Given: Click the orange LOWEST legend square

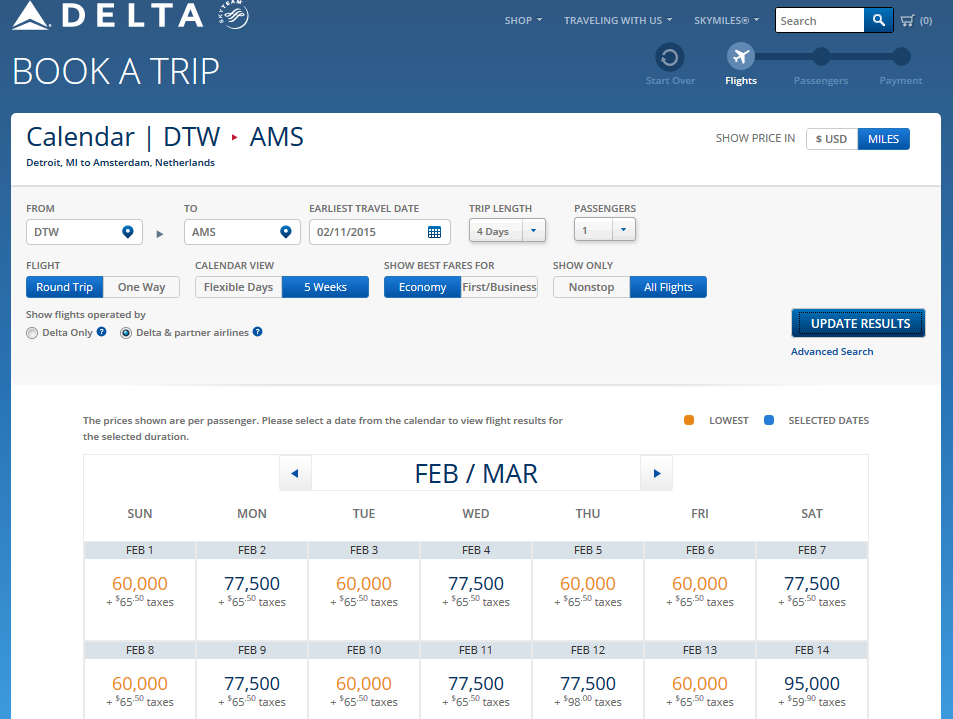Looking at the screenshot, I should pos(688,420).
